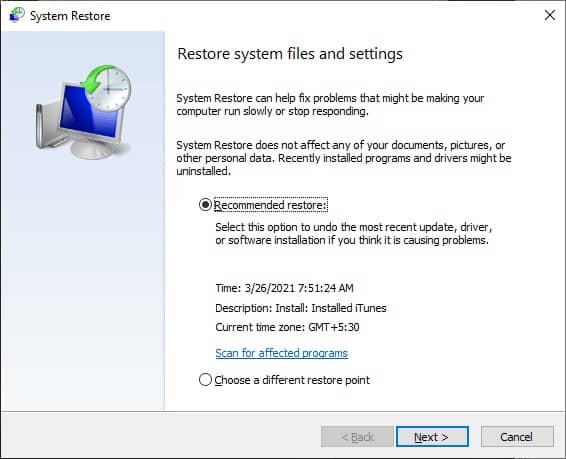The width and height of the screenshot is (566, 459).
Task: Click the System Restore title bar icon
Action: coord(16,15)
